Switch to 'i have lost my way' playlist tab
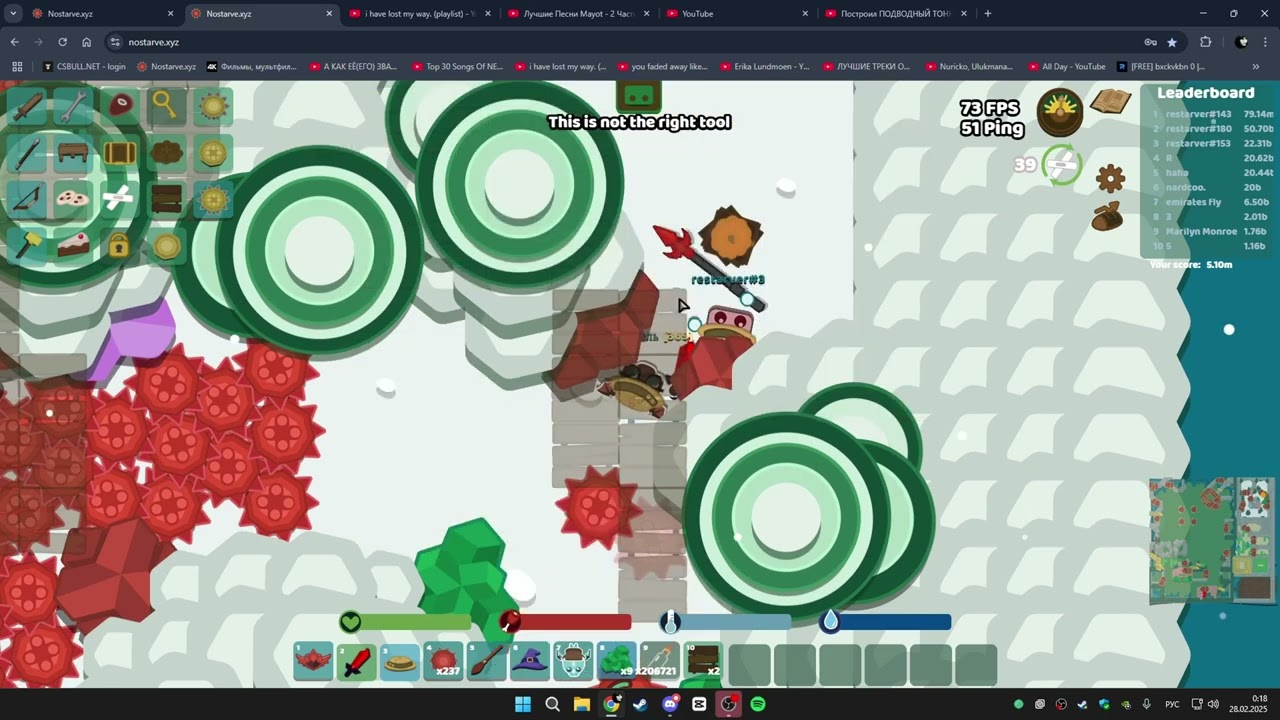This screenshot has width=1280, height=720. click(x=420, y=14)
